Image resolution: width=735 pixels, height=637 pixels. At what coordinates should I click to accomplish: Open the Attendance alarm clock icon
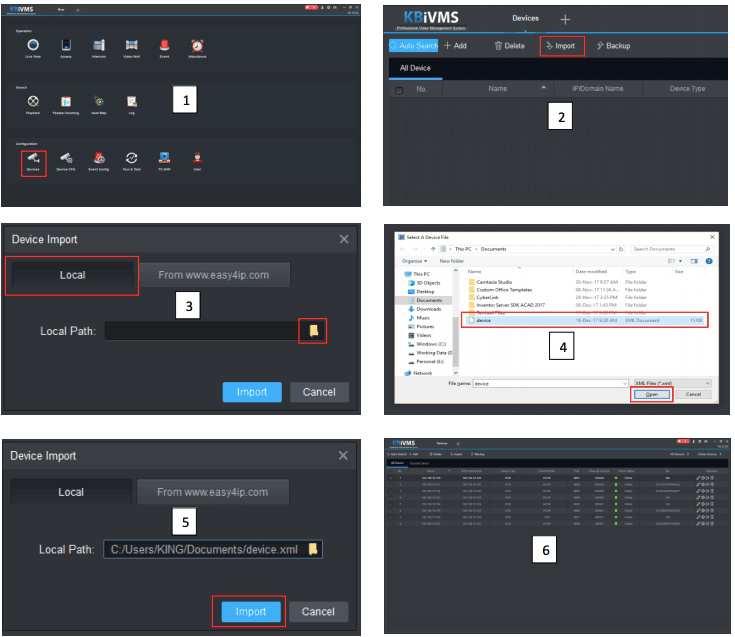pos(197,45)
